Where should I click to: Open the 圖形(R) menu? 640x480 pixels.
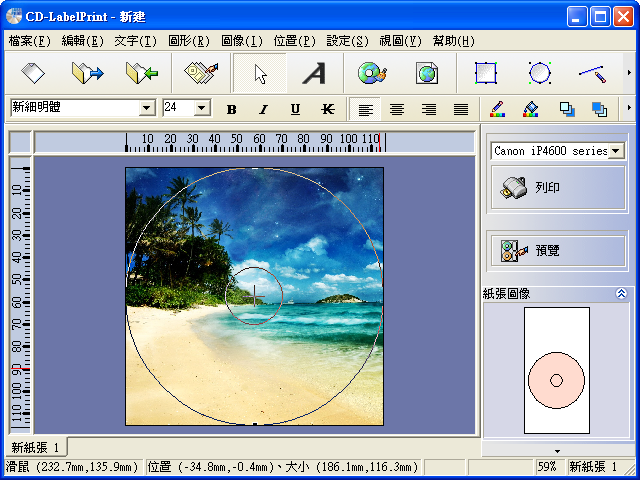(189, 41)
